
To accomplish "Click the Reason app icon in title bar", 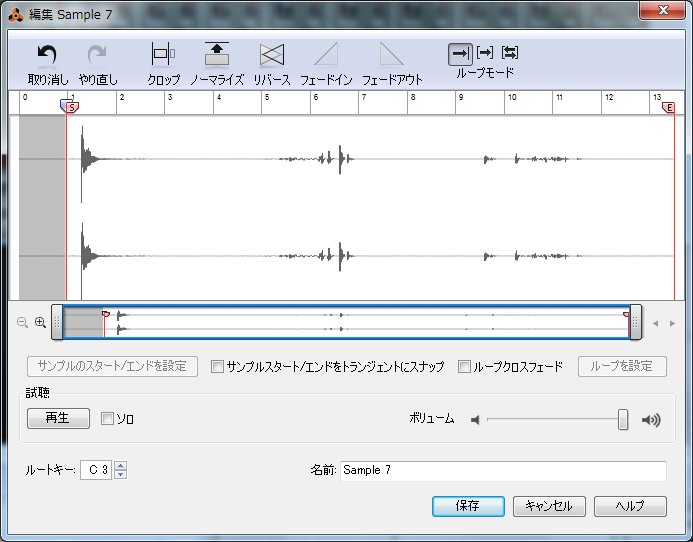I will [x=16, y=15].
